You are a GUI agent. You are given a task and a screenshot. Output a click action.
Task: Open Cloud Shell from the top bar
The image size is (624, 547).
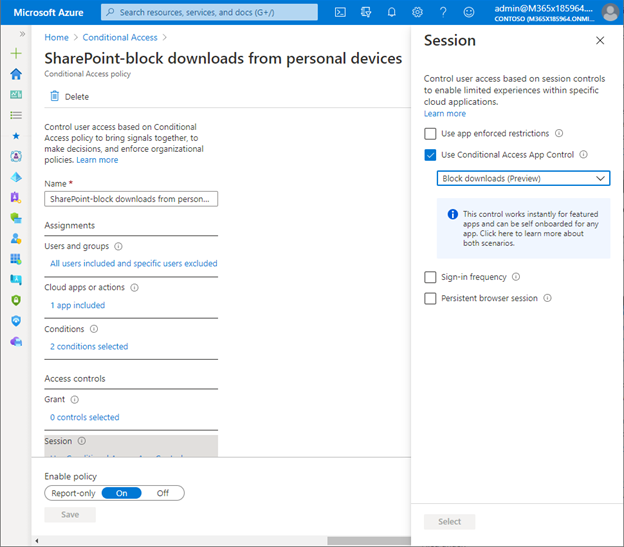pos(340,12)
